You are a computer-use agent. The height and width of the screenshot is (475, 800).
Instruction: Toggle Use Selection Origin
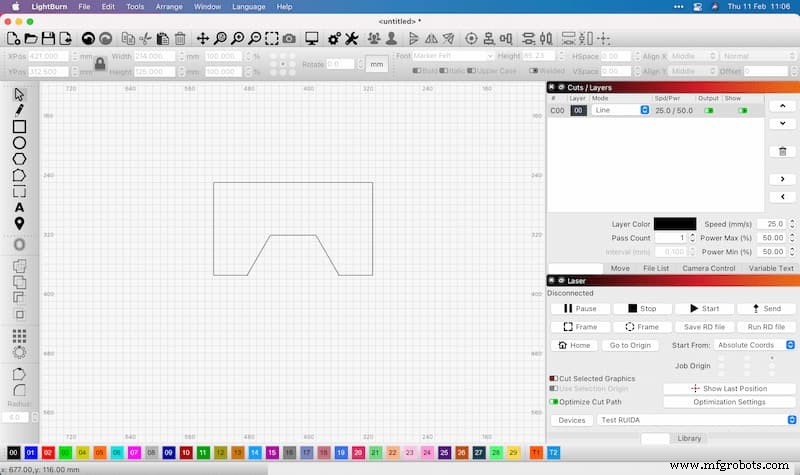(x=553, y=388)
